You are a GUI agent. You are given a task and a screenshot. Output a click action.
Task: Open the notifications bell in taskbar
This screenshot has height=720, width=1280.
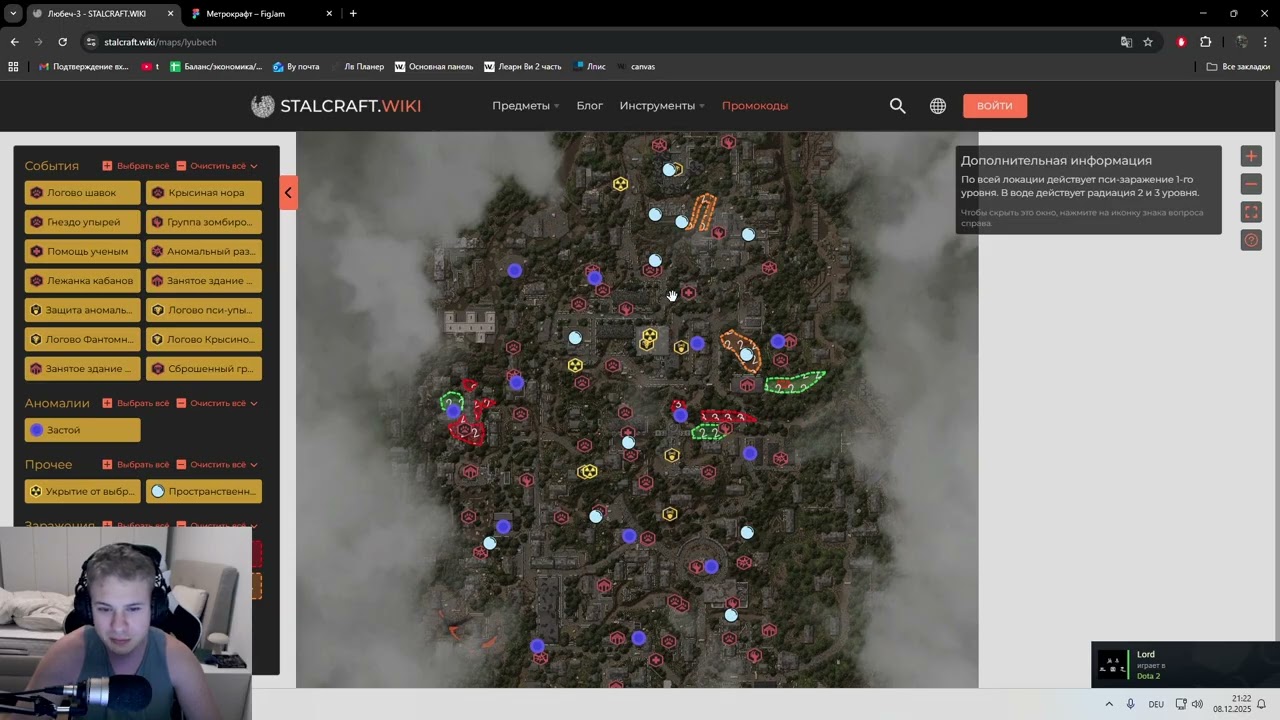click(x=1261, y=704)
